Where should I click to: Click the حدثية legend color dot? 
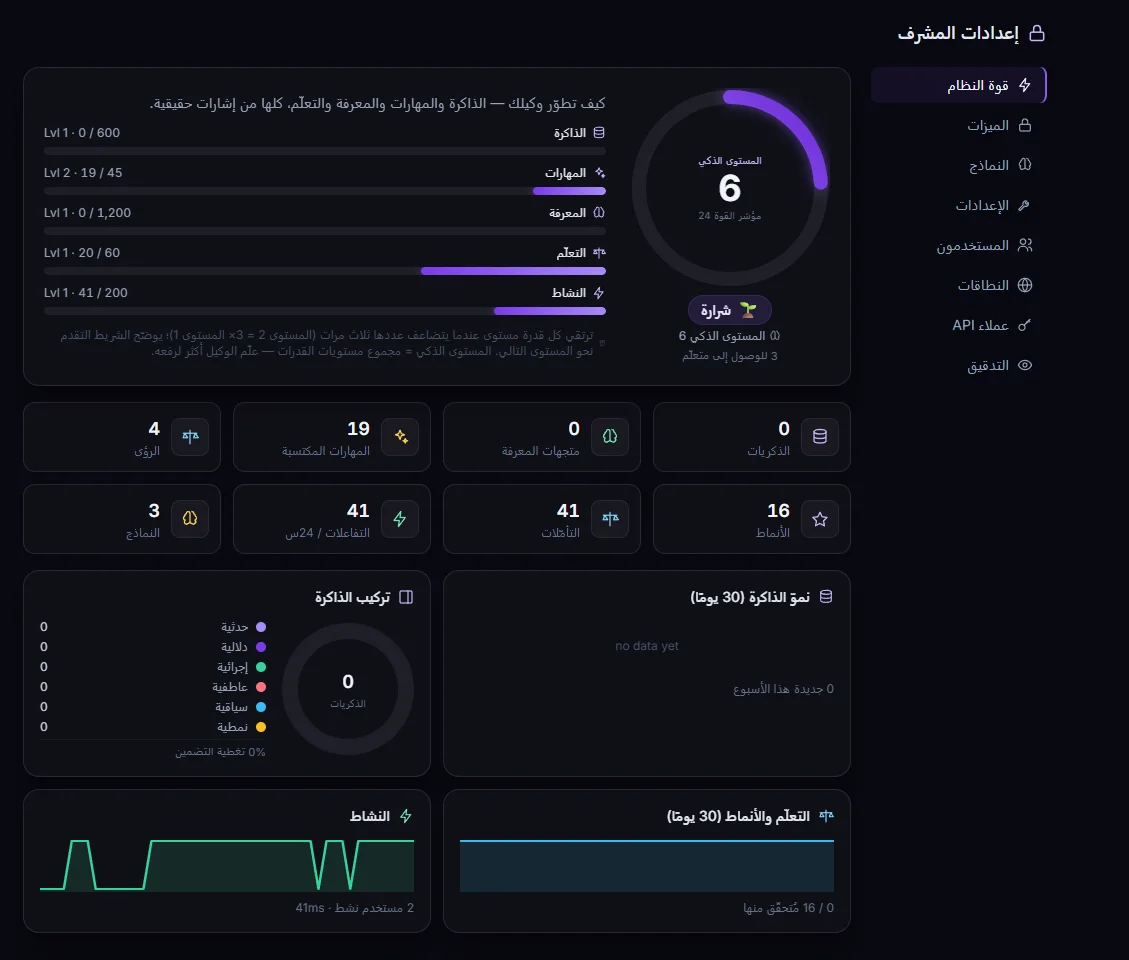261,627
